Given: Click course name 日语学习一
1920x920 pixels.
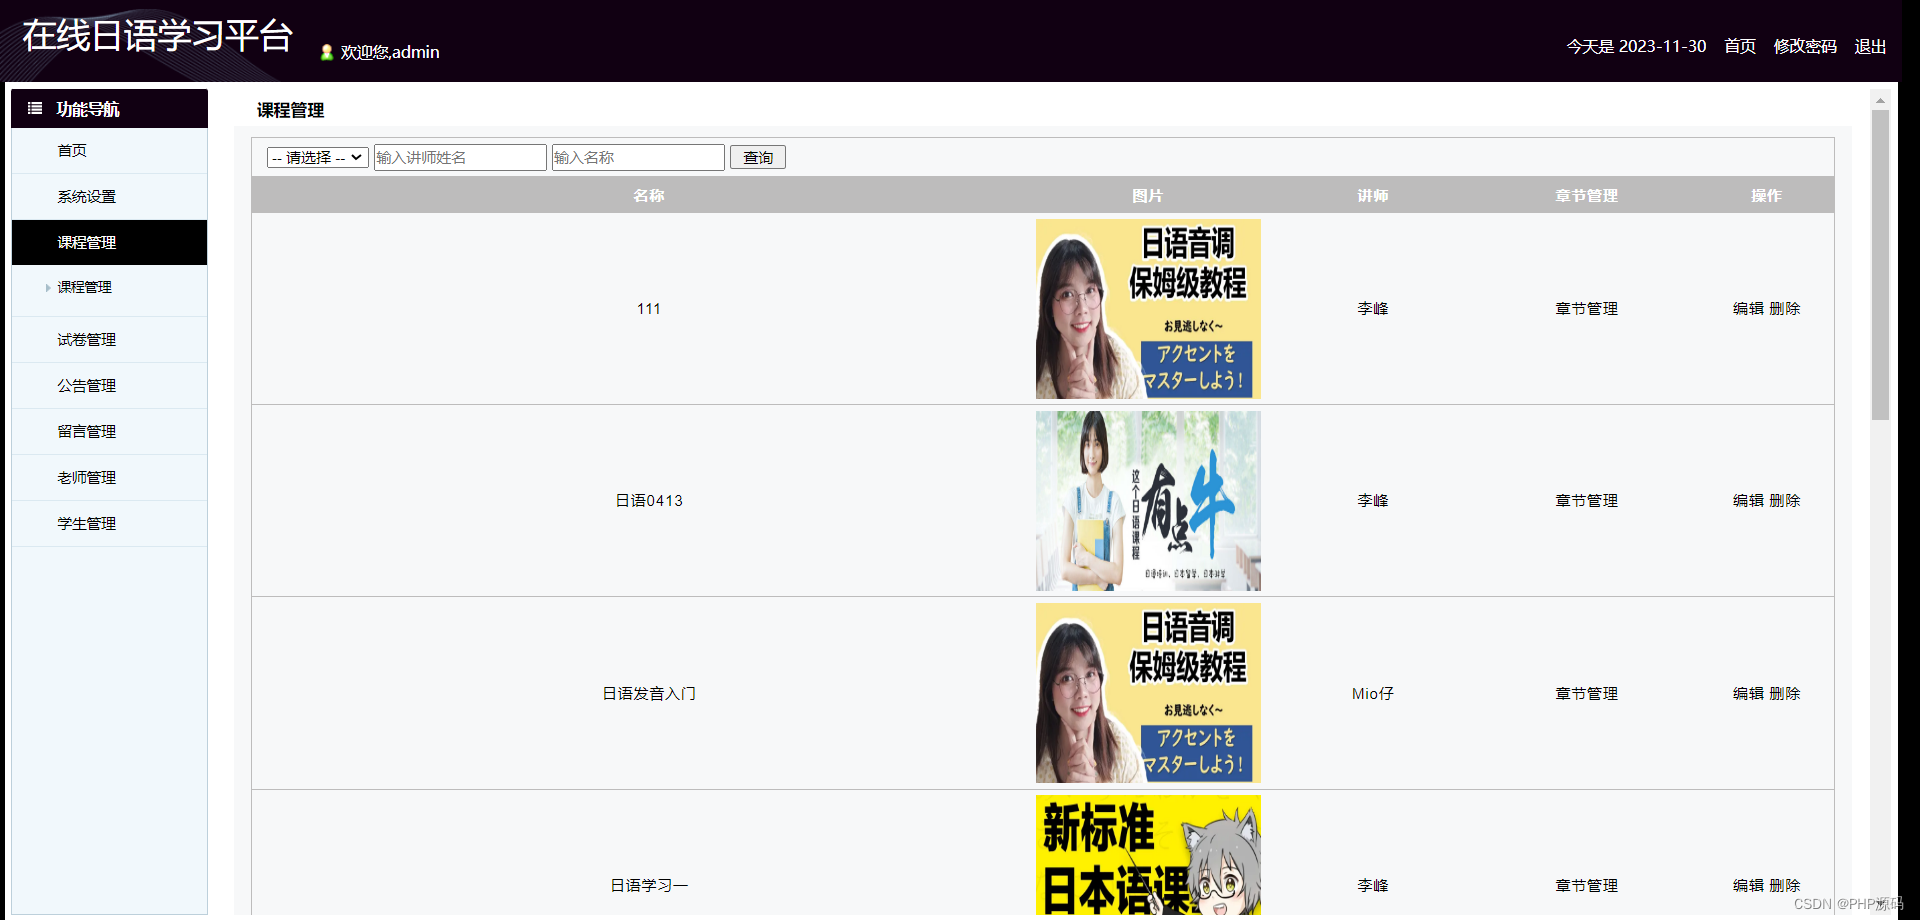Looking at the screenshot, I should coord(649,886).
